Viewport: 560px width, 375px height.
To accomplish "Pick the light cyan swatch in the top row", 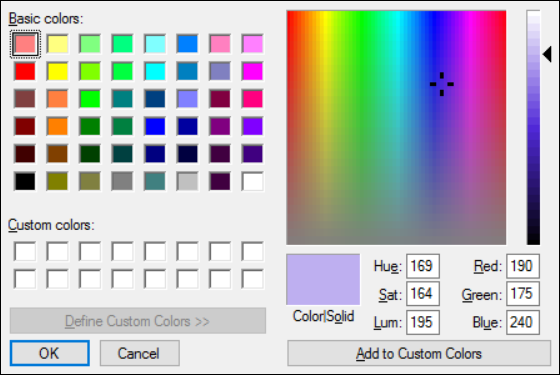I will (x=155, y=44).
